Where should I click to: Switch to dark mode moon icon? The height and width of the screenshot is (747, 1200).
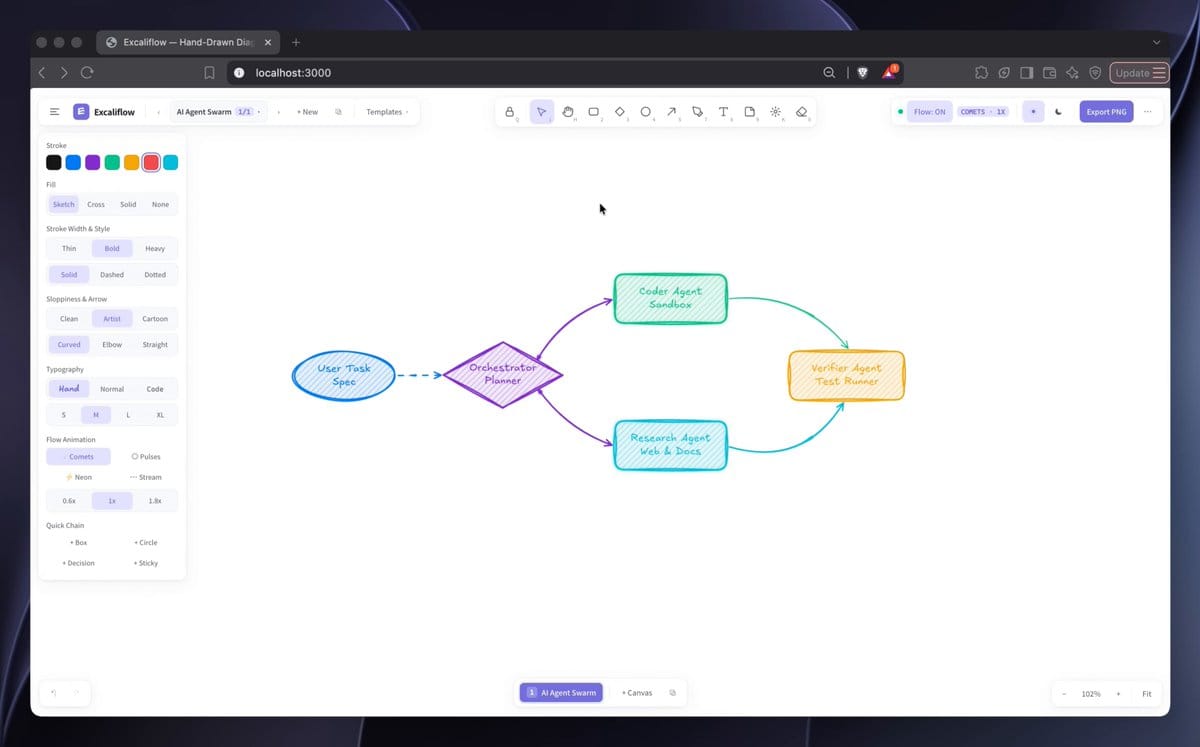pyautogui.click(x=1058, y=112)
